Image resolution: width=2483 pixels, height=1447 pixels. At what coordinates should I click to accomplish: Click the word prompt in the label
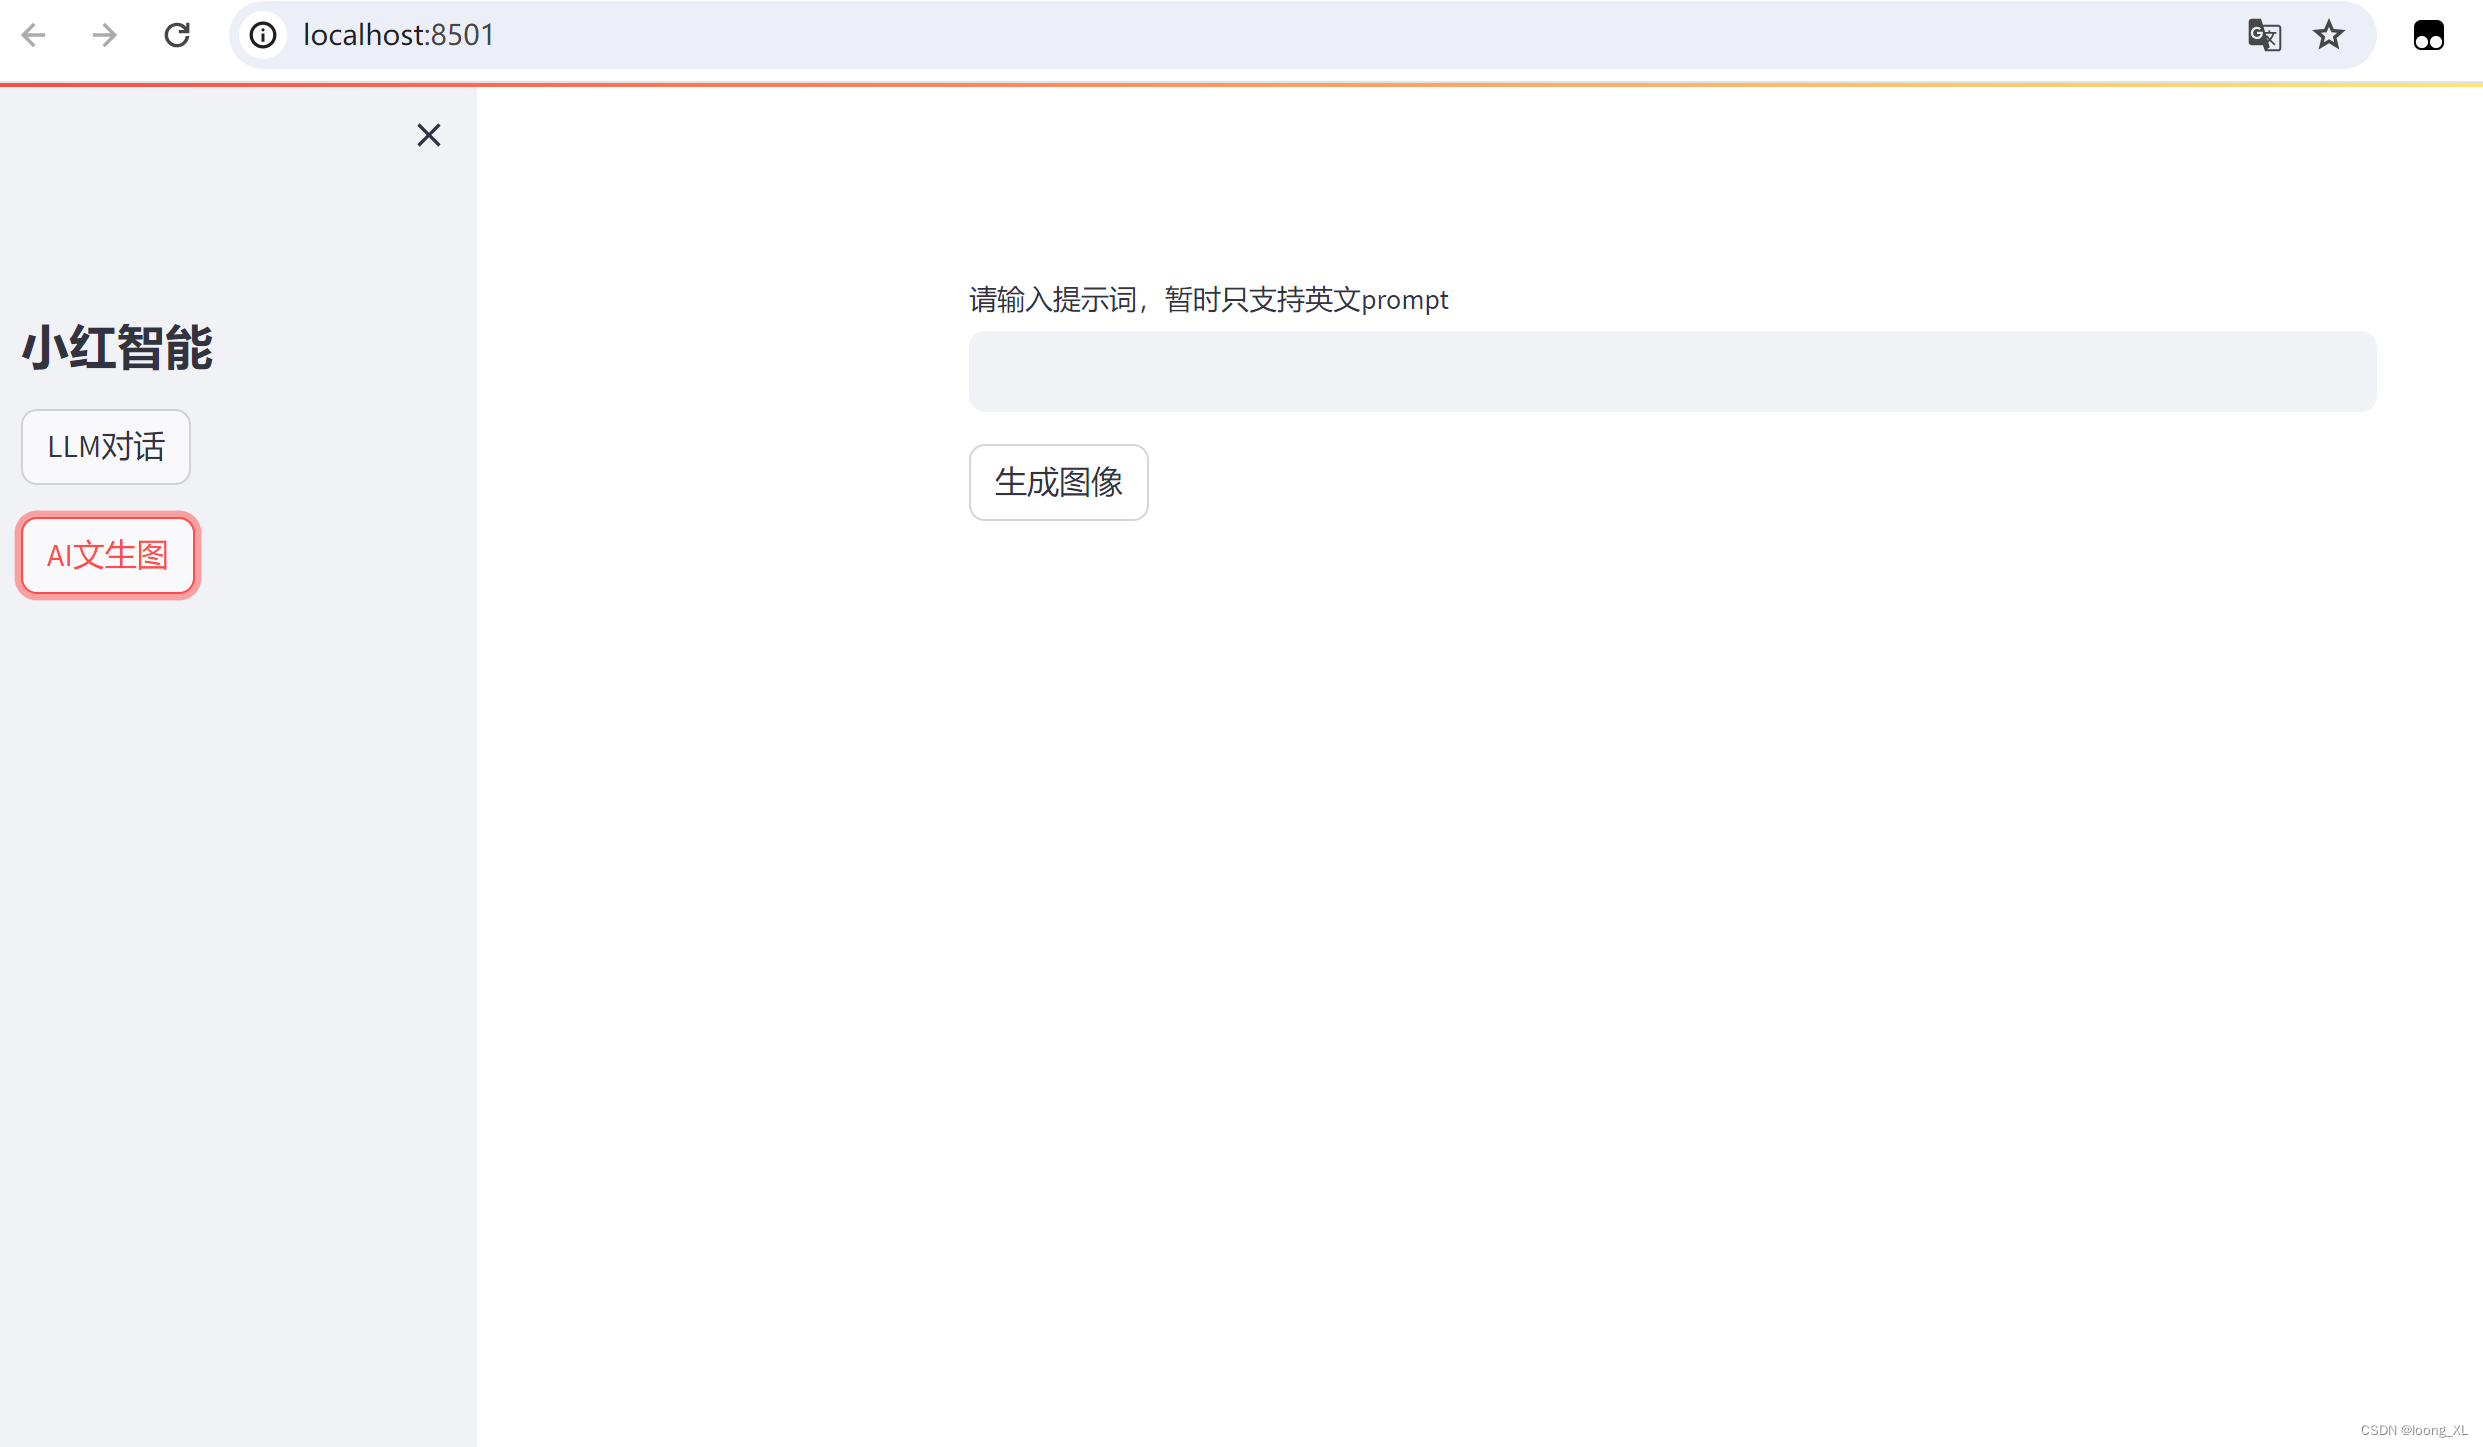pyautogui.click(x=1405, y=300)
